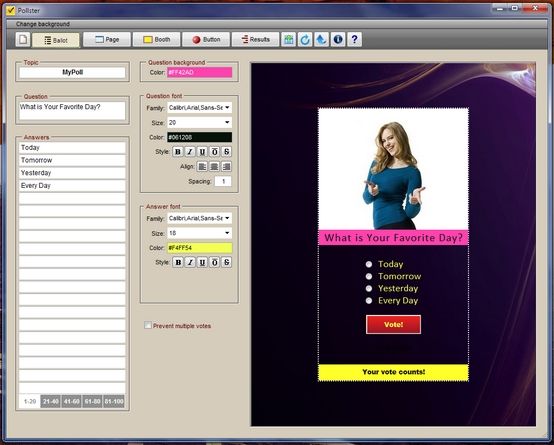Open the Answer font Family dropdown
Viewport: 554px width, 445px height.
[199, 218]
